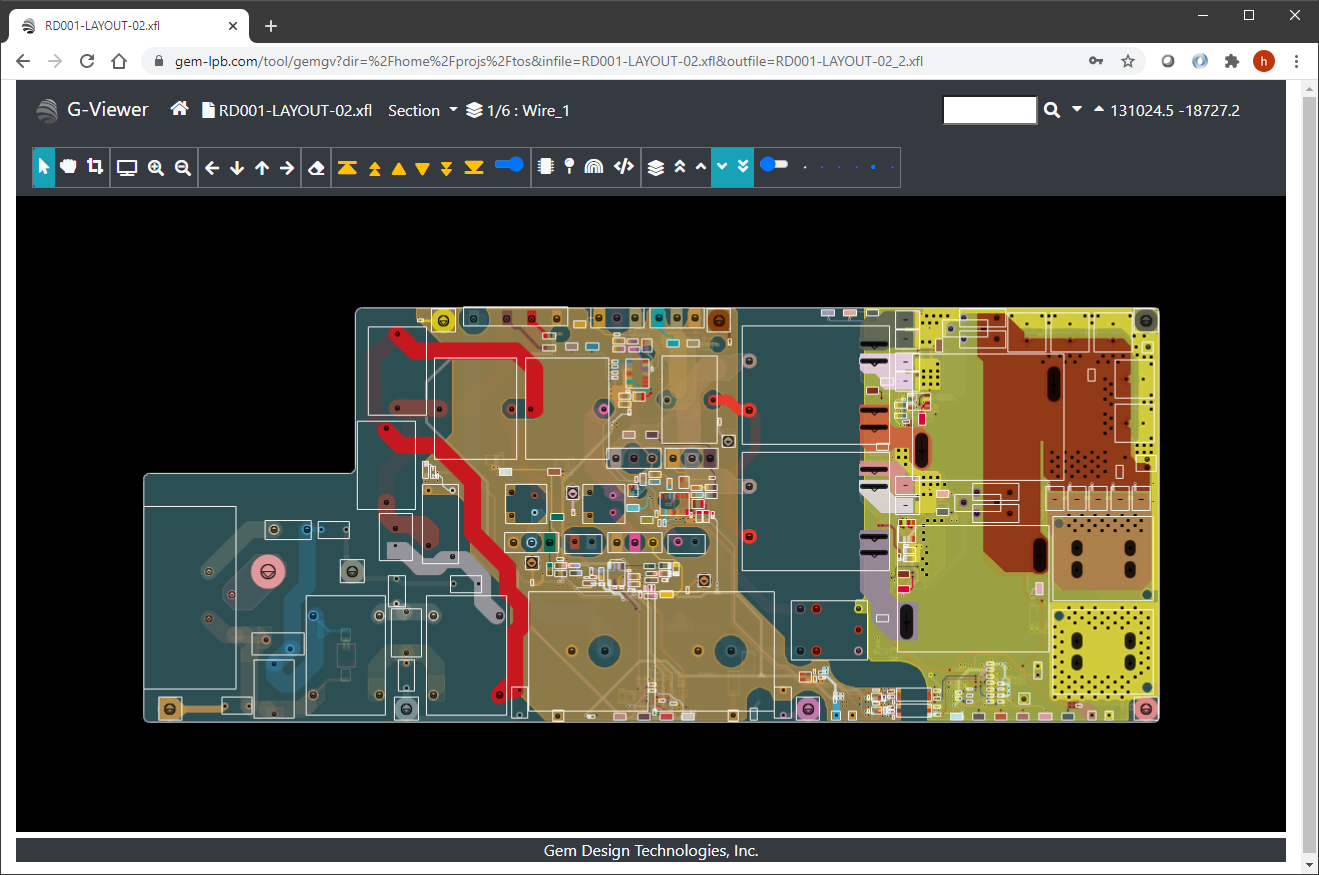Select the arrow pointer tool

click(x=44, y=167)
